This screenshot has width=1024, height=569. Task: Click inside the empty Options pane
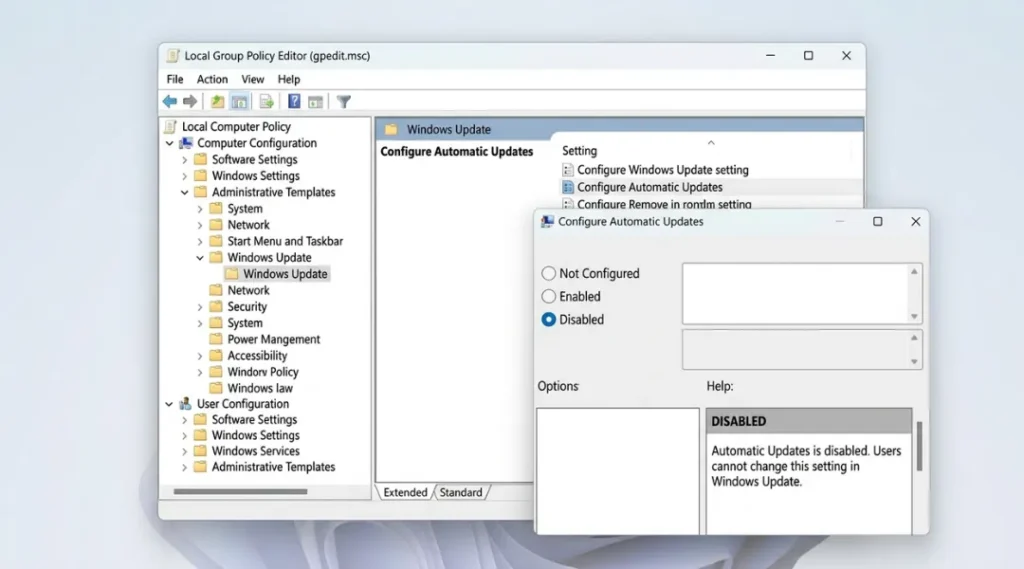(x=618, y=471)
